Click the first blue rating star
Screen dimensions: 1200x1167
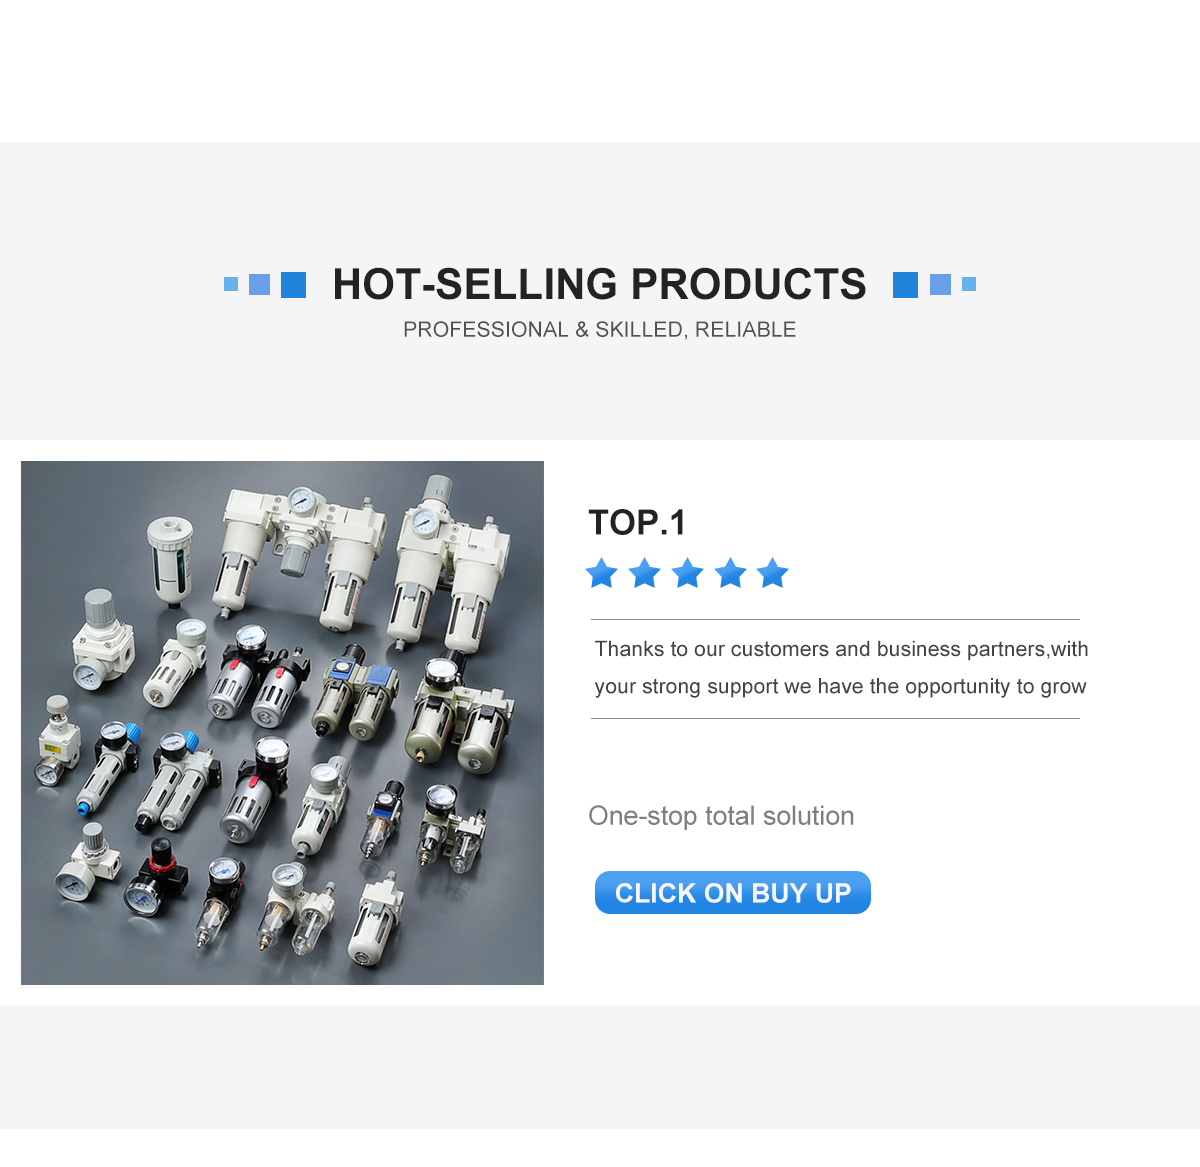point(602,573)
